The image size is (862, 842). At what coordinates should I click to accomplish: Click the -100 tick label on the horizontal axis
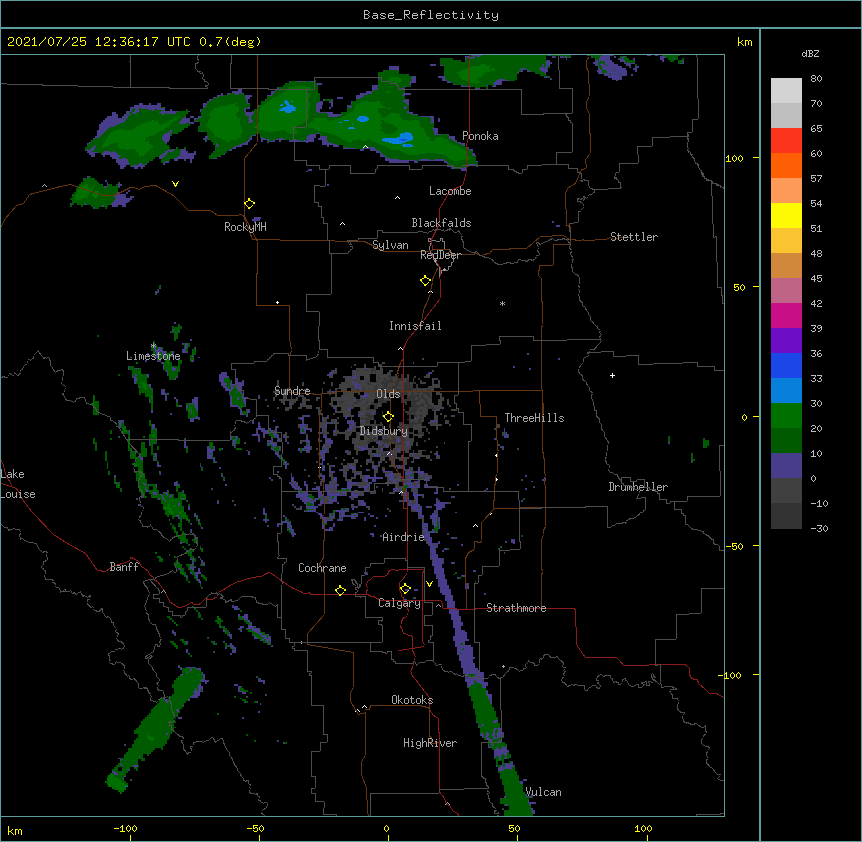[125, 828]
